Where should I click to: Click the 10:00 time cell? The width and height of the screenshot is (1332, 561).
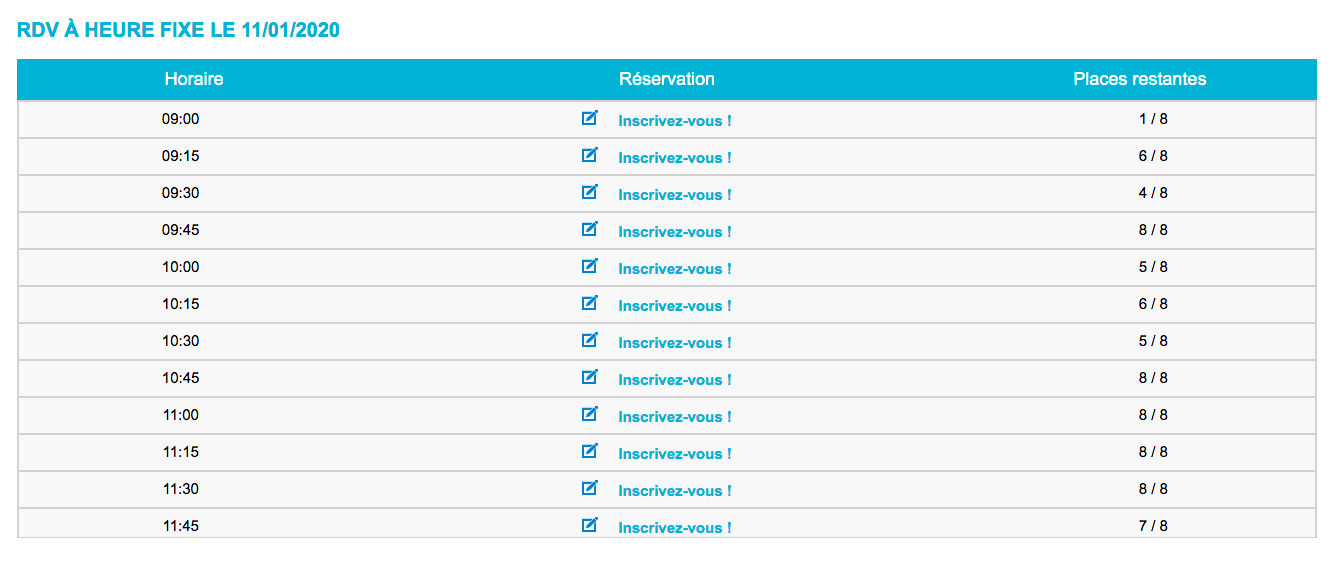click(181, 267)
